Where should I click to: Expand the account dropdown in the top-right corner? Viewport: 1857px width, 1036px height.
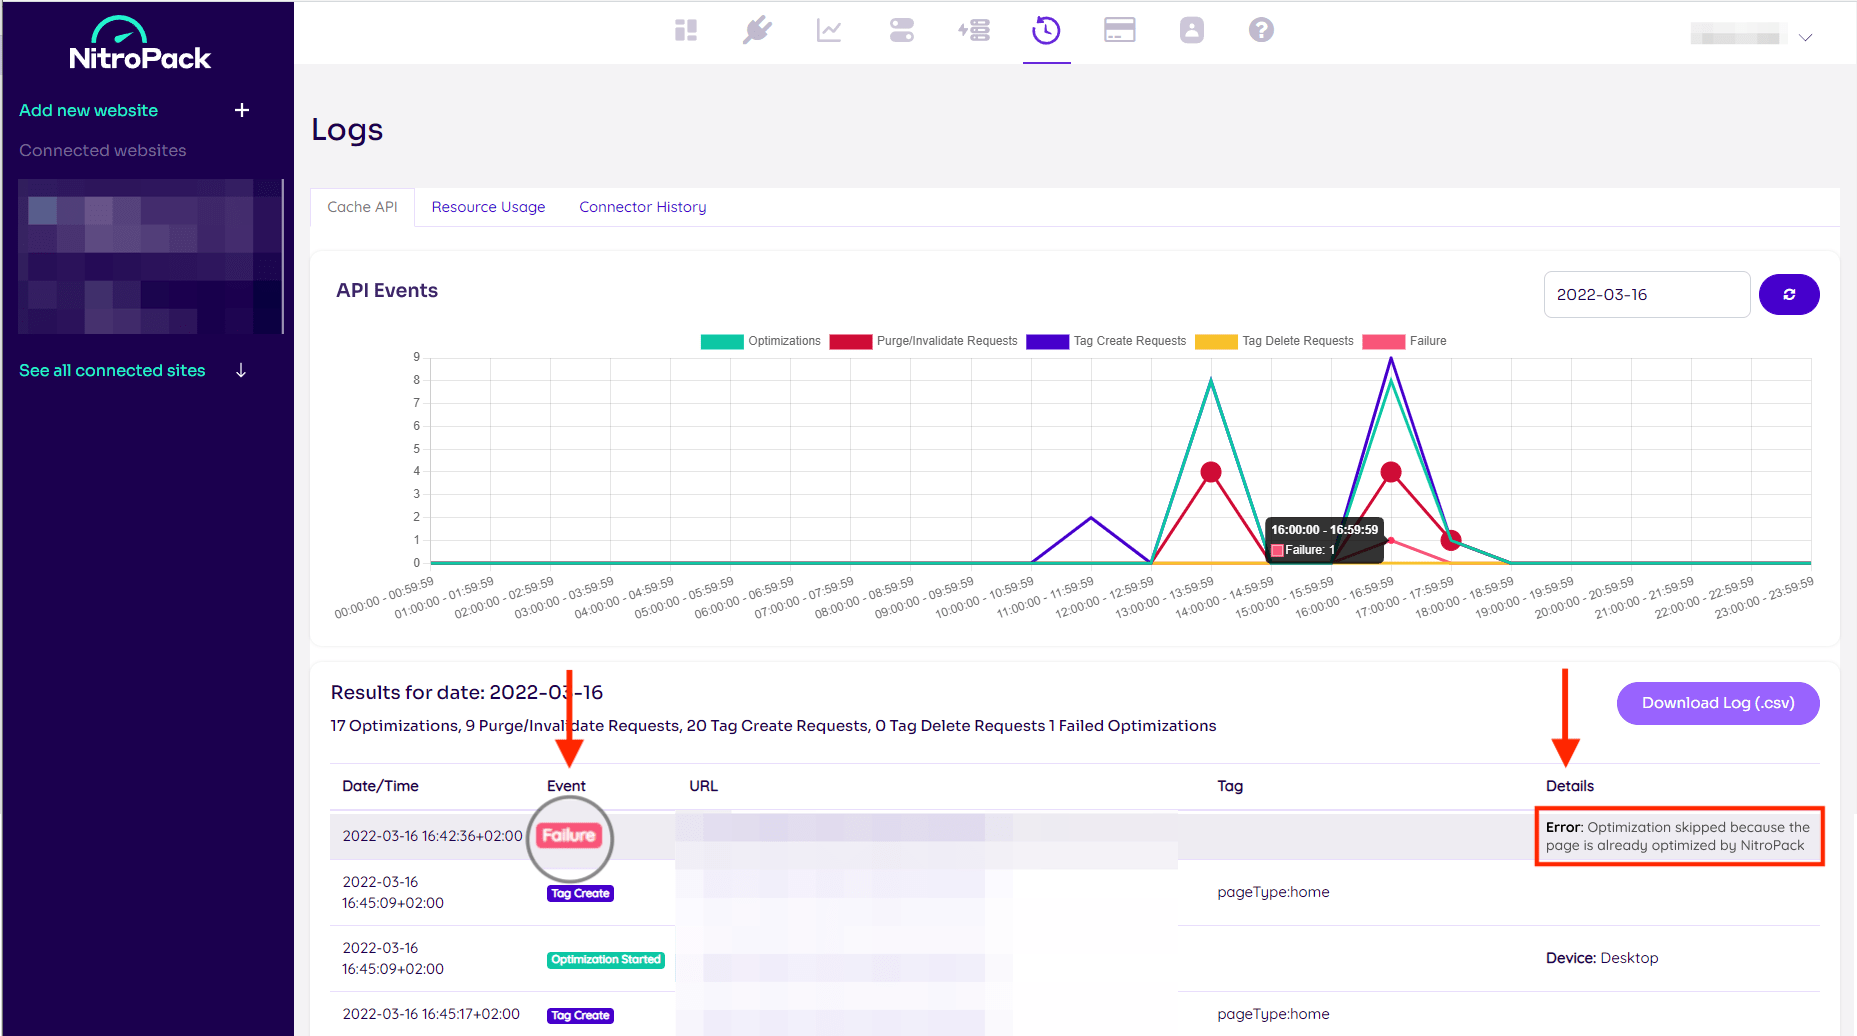pos(1806,37)
